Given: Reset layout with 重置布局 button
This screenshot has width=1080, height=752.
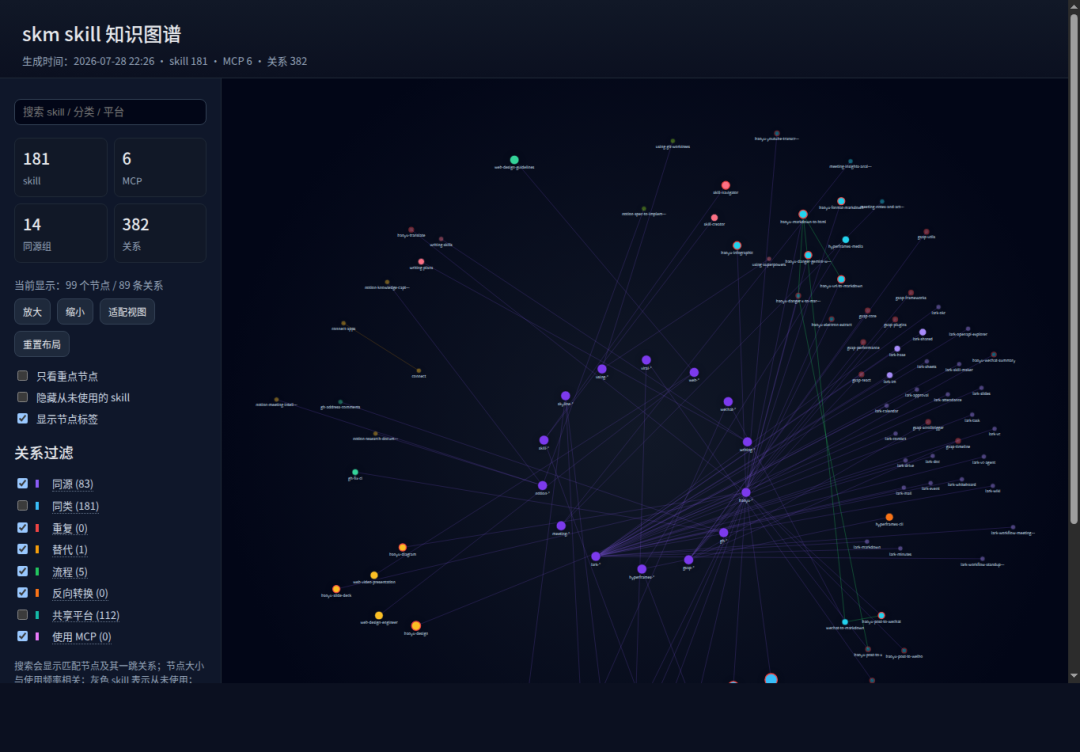Looking at the screenshot, I should [x=42, y=344].
